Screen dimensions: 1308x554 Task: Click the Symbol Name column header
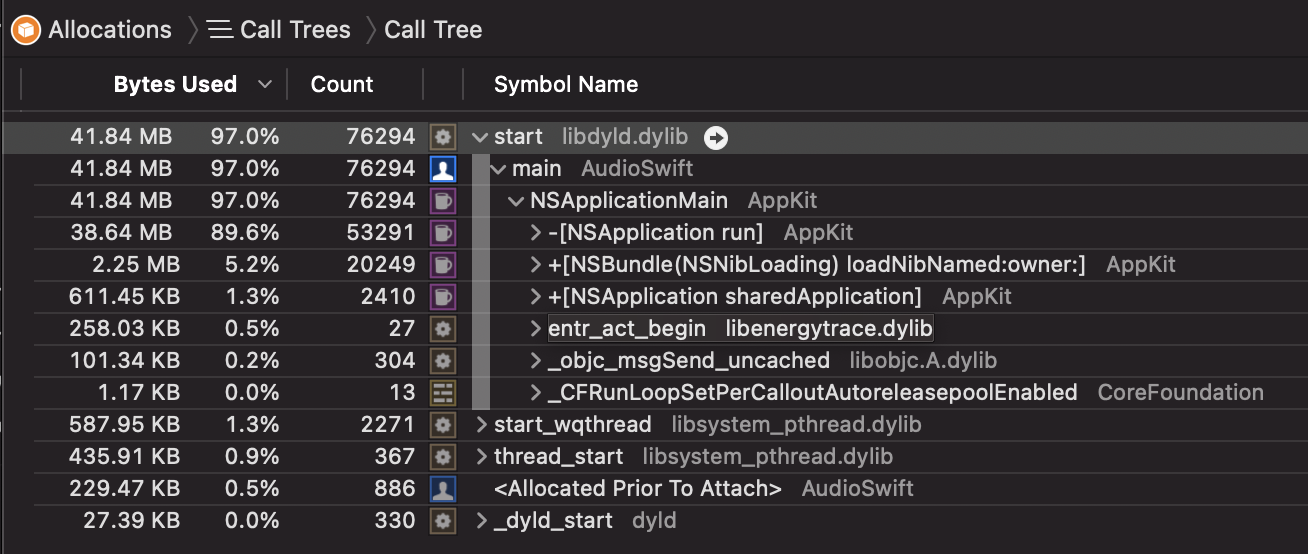(566, 85)
